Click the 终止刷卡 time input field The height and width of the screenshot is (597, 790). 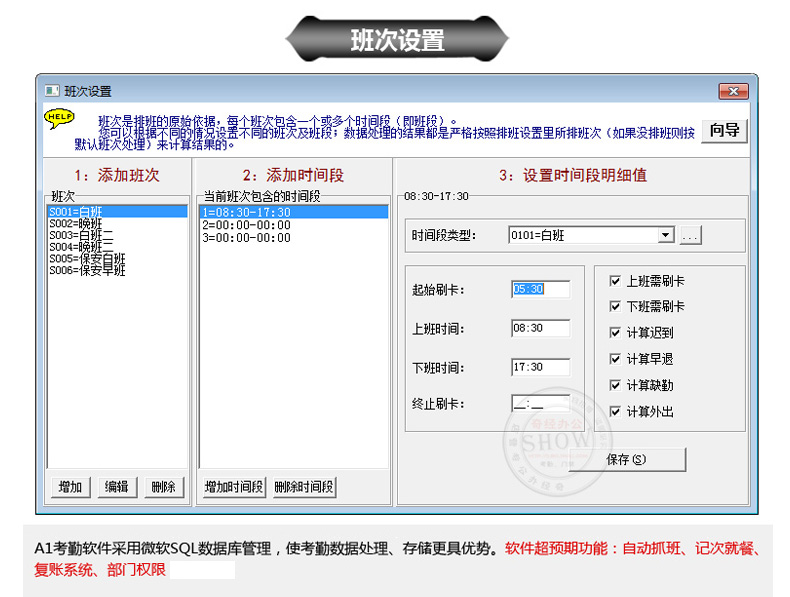tap(540, 404)
